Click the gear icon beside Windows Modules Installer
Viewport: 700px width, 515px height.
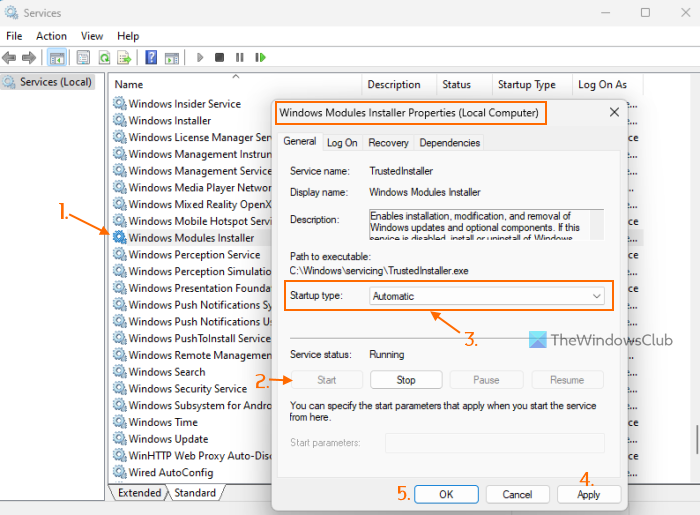click(x=120, y=237)
